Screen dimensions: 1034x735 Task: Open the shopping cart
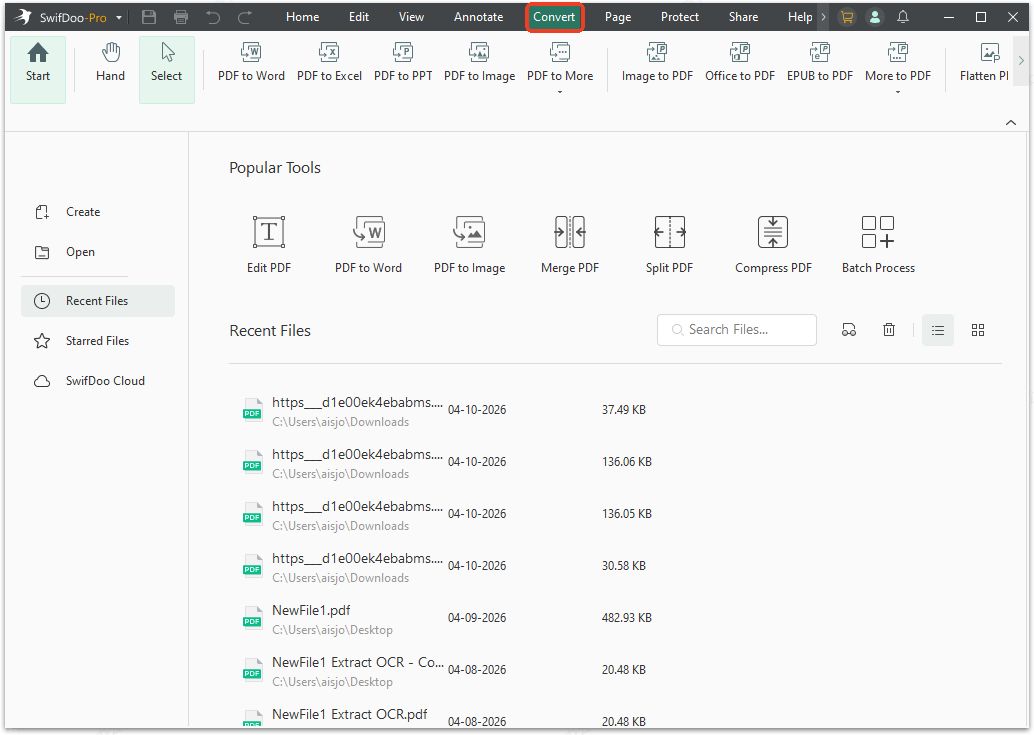(847, 16)
